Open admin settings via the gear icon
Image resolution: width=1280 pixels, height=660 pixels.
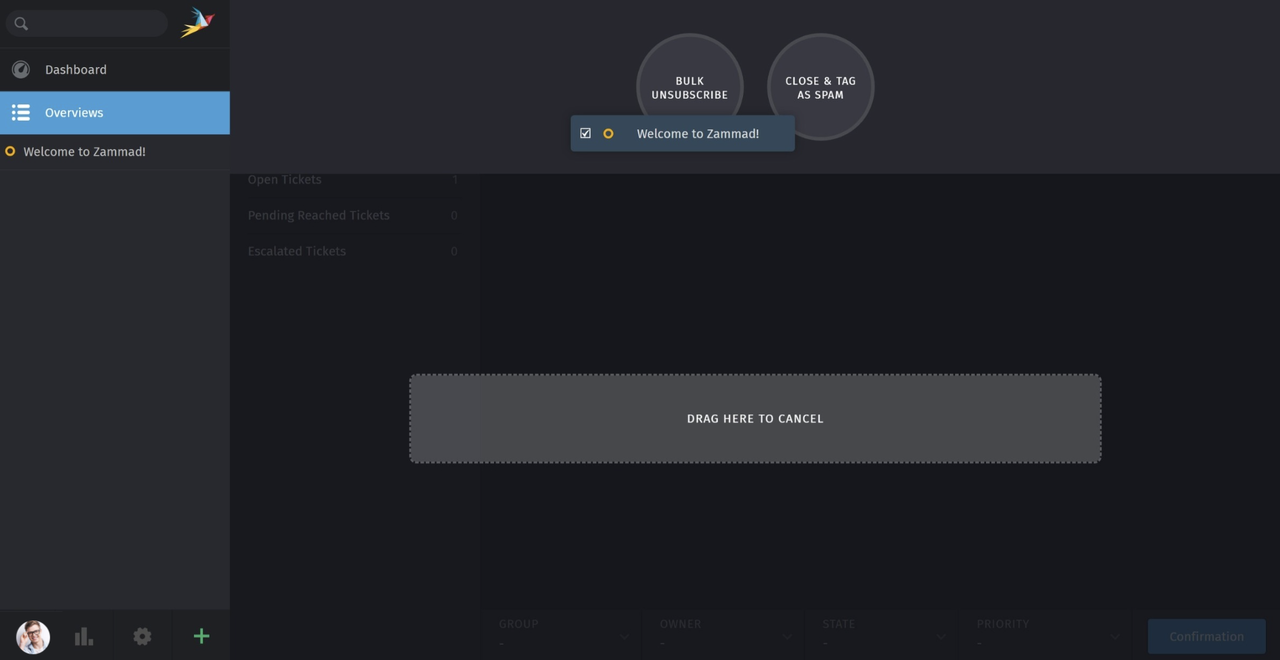point(142,636)
